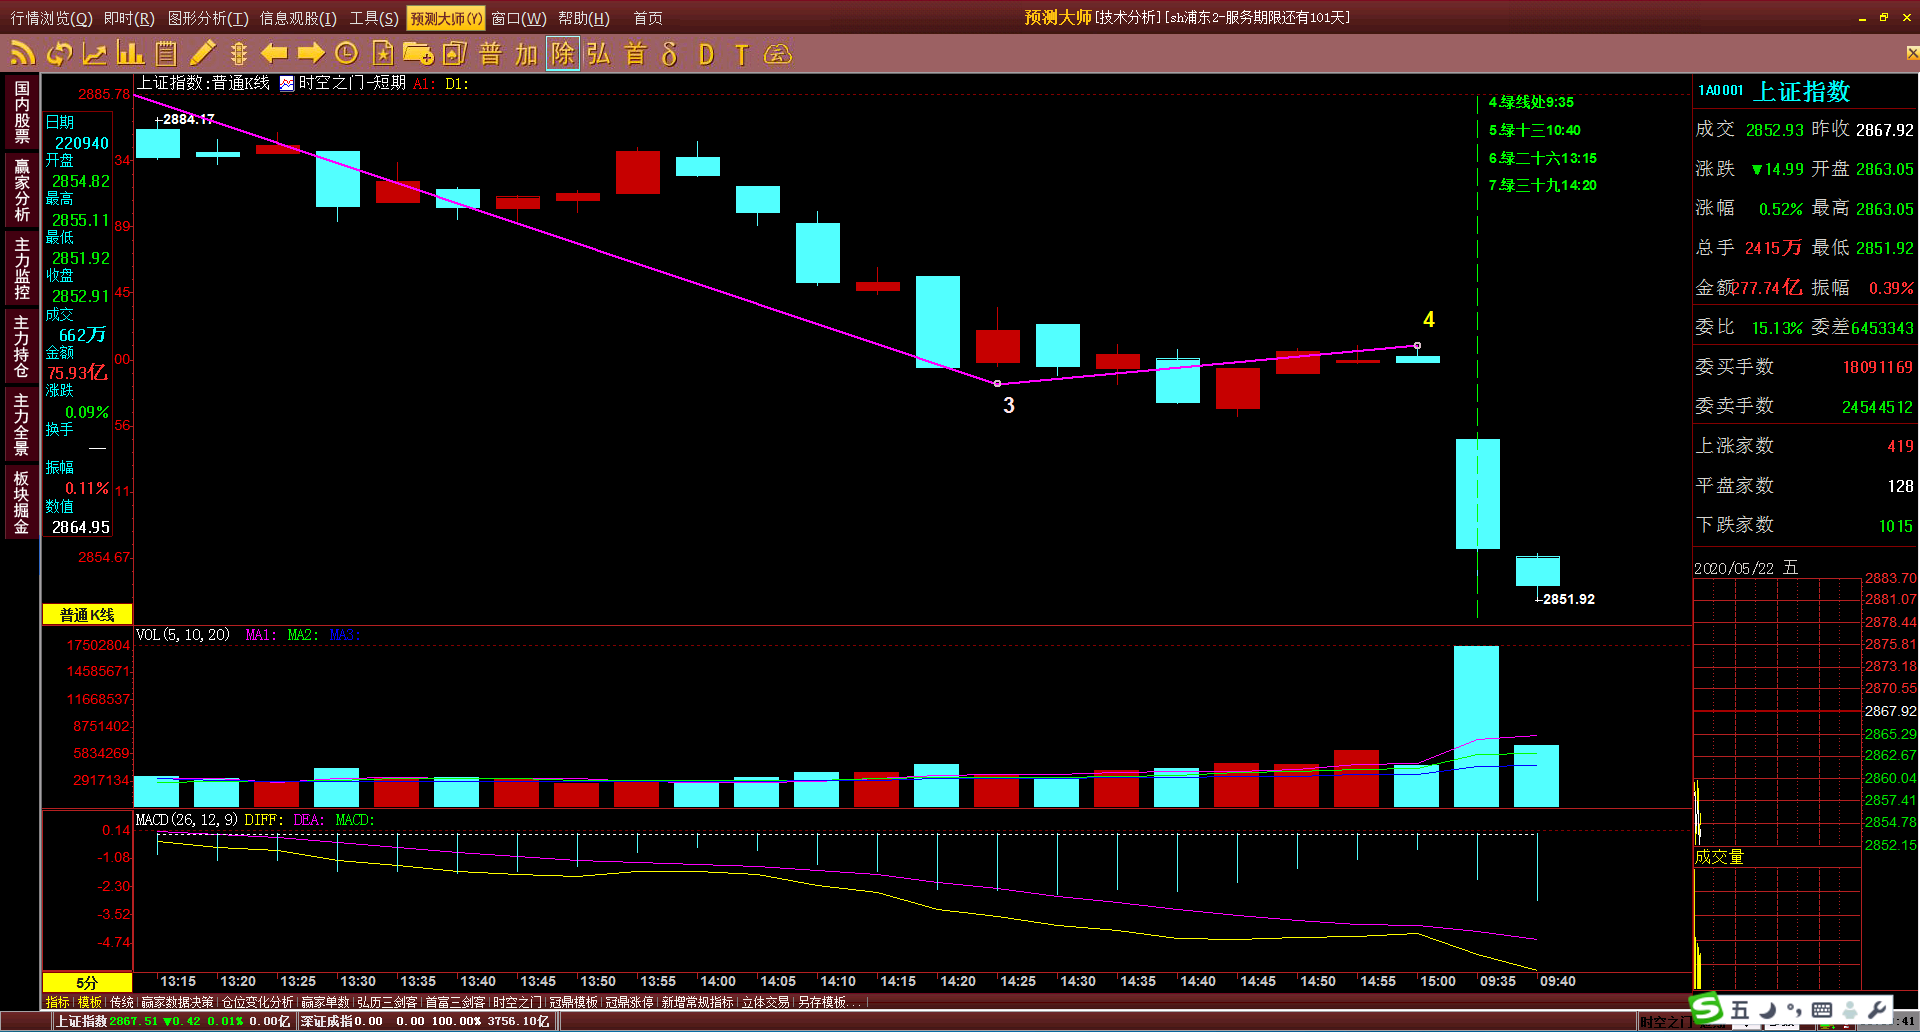Open the 行情浏览(Q) menu
Screen dimensions: 1920x1032
click(51, 18)
